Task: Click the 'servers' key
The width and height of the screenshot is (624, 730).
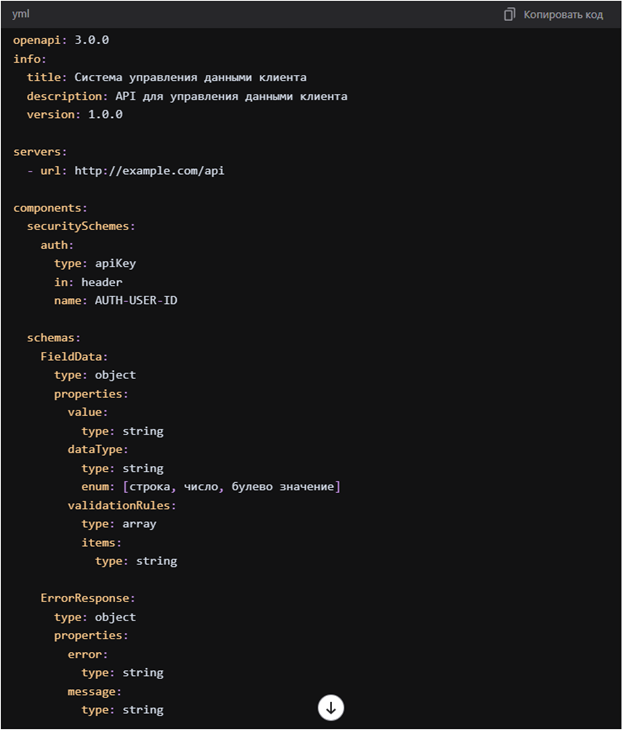Action: (x=37, y=152)
